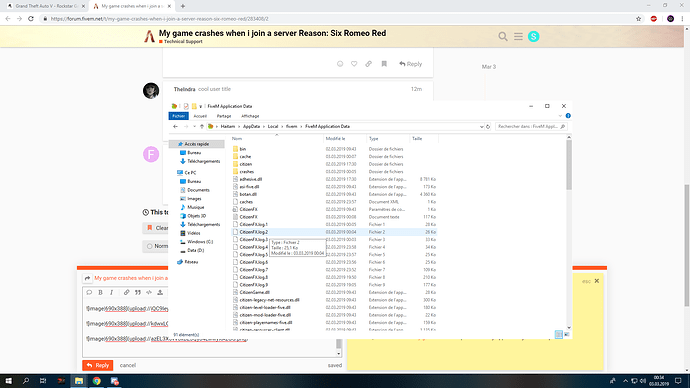Sort by the Nom column header
Screen dimensions: 690x388
coord(237,139)
